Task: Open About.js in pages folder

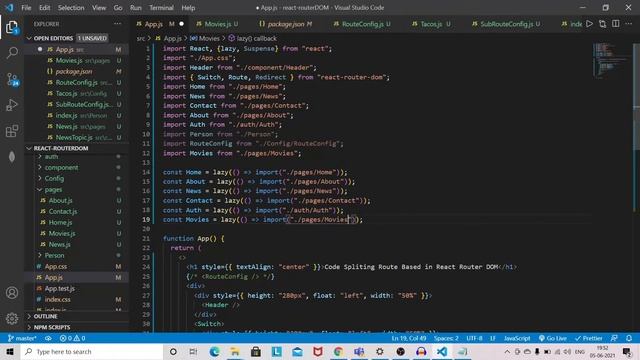Action: point(60,201)
